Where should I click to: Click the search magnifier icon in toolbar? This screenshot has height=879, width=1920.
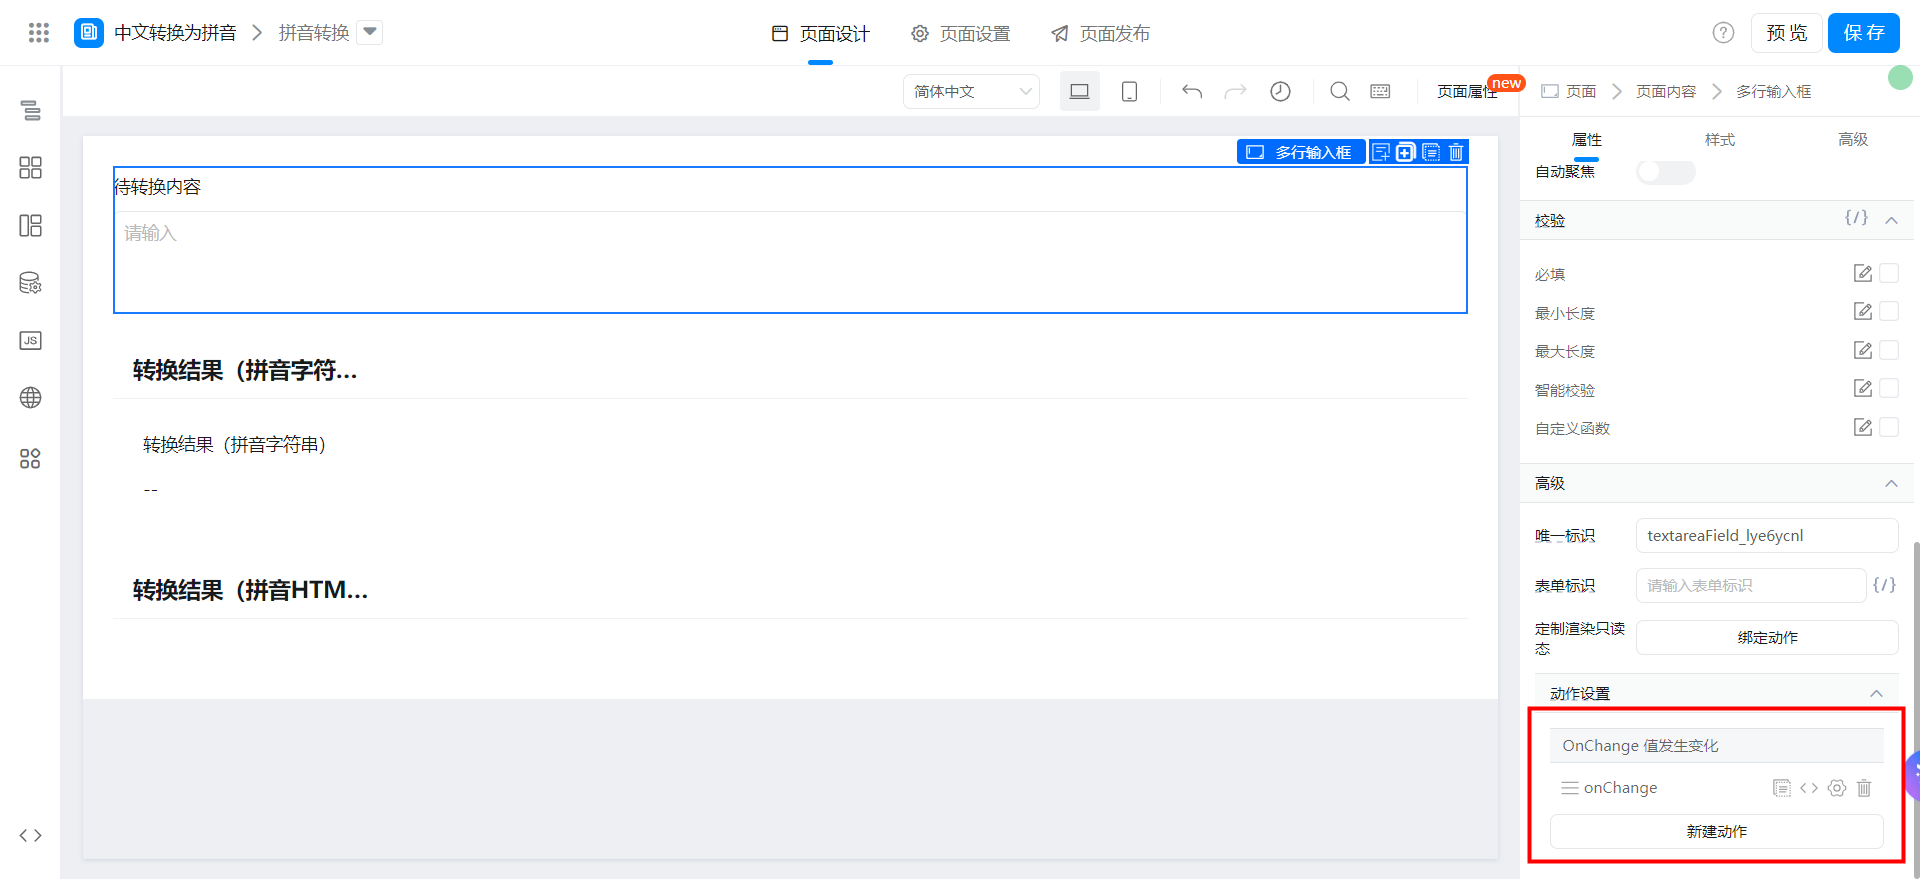pyautogui.click(x=1339, y=91)
